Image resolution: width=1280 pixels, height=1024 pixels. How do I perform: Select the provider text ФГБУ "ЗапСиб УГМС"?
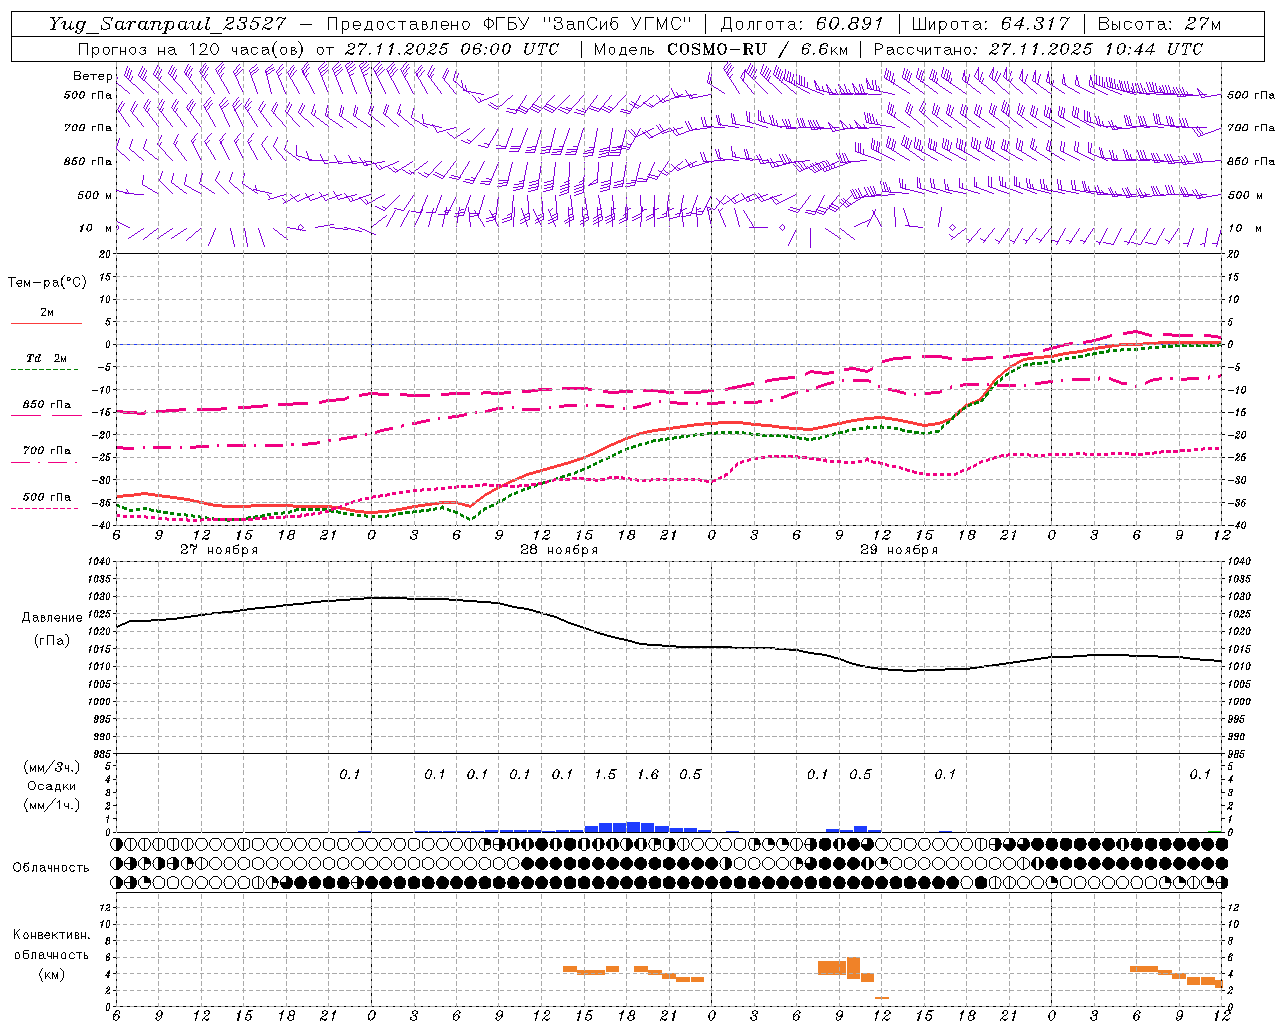tap(590, 24)
